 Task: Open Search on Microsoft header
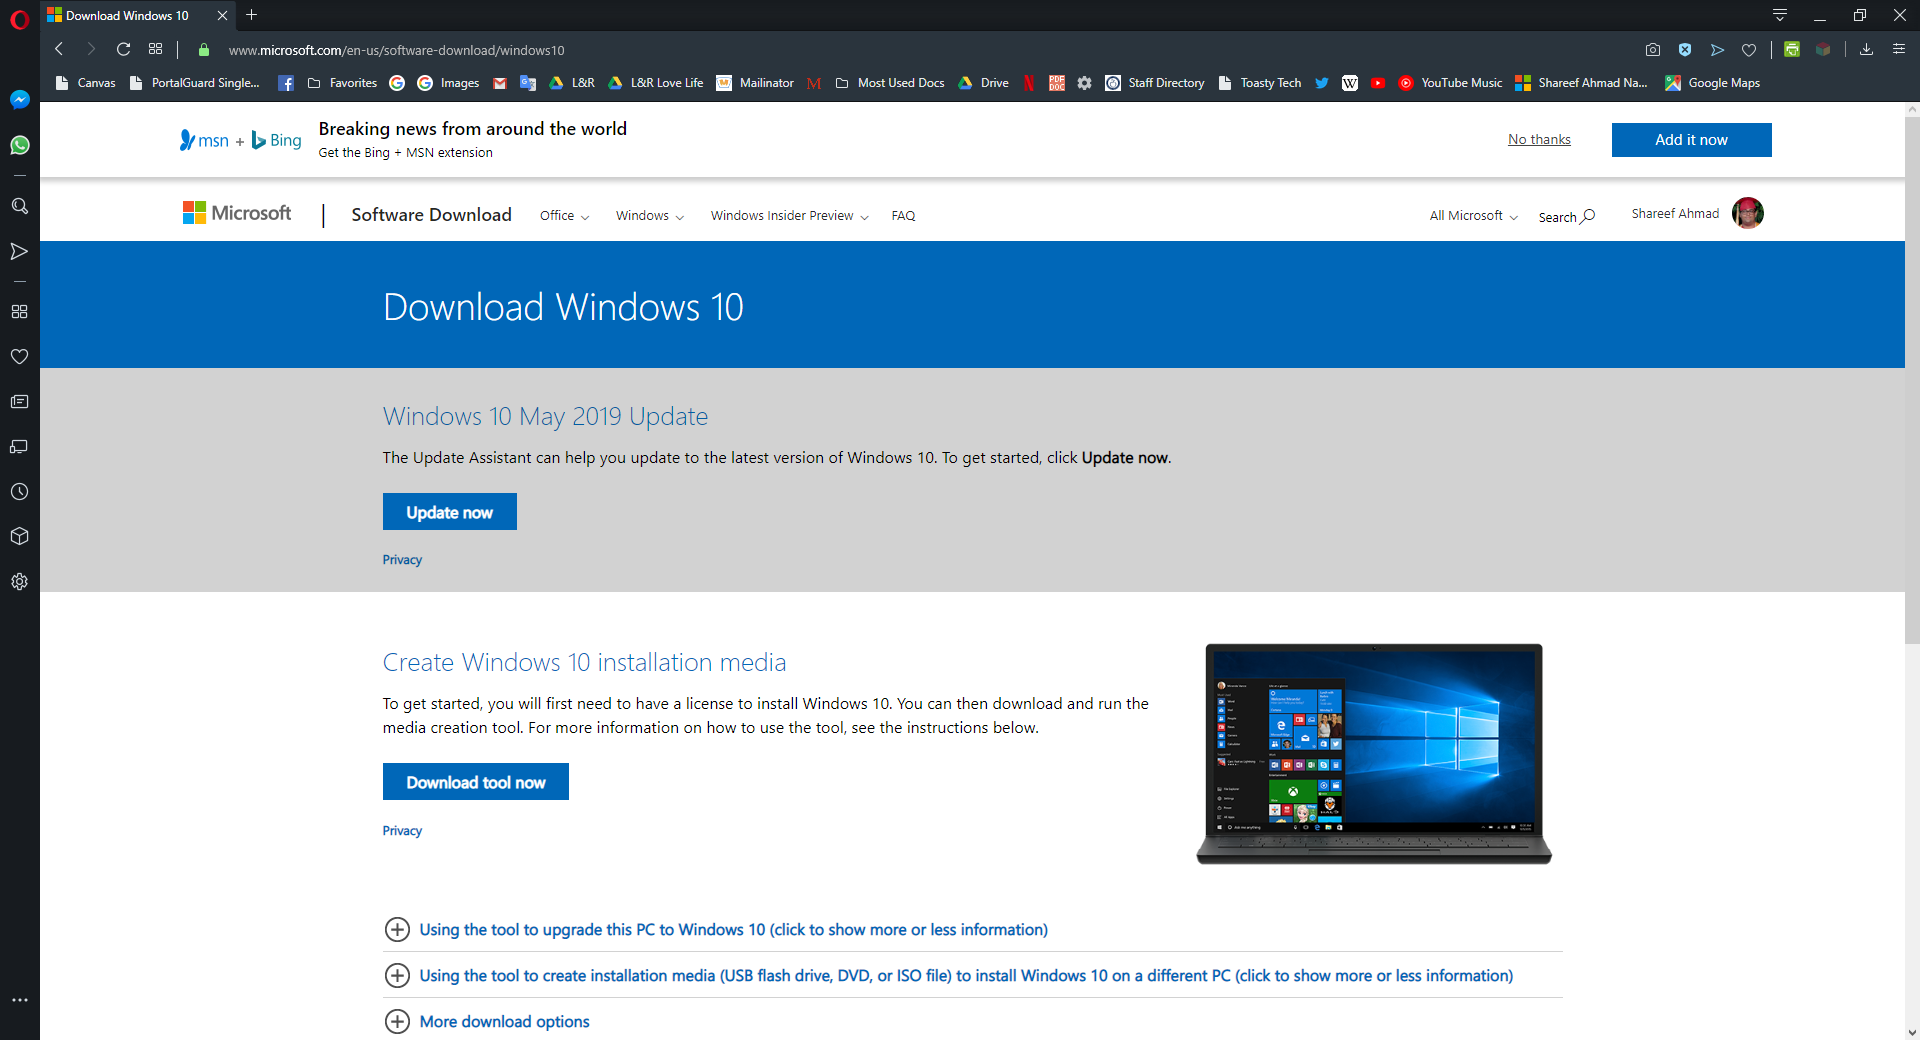point(1566,217)
